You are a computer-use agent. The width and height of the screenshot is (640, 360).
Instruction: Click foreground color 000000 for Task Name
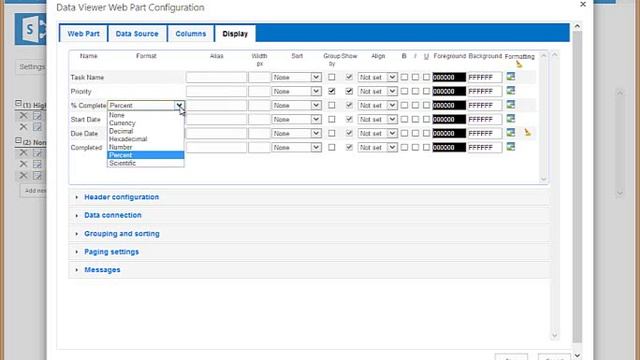449,77
